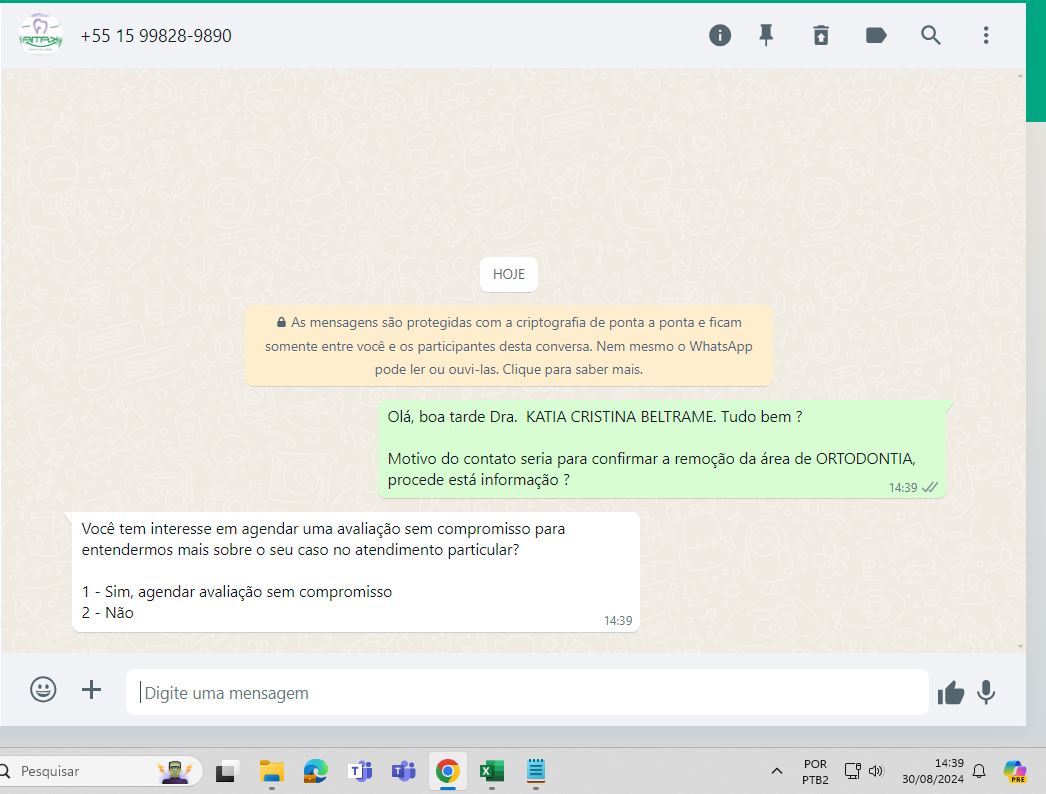1046x794 pixels.
Task: Open the emoji picker
Action: (x=43, y=689)
